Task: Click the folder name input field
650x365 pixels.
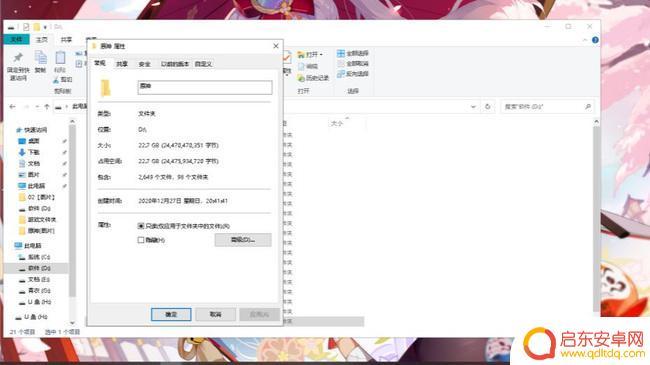Action: tap(205, 87)
